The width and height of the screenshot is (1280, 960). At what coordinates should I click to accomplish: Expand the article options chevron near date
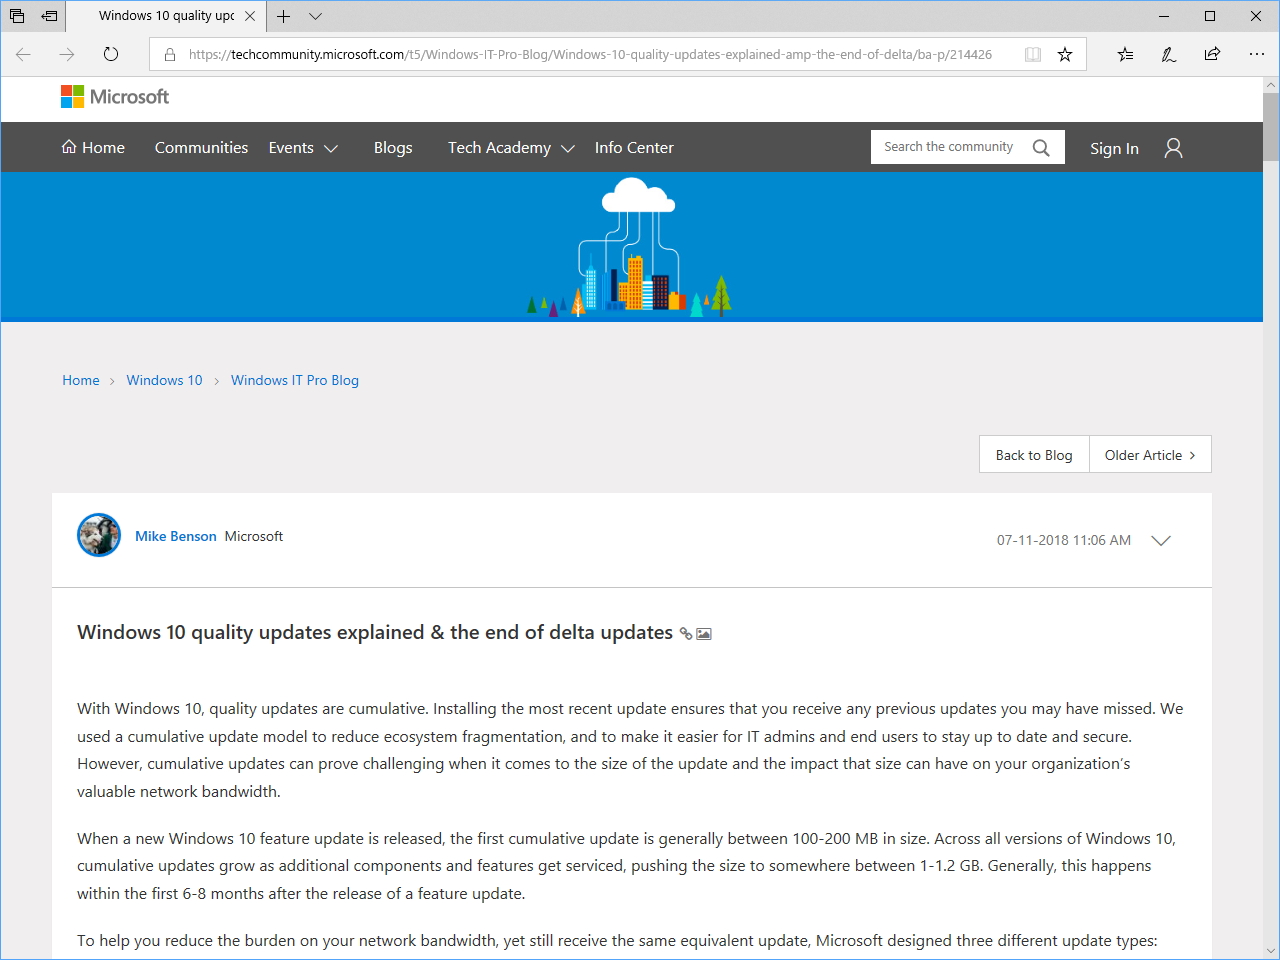1161,541
